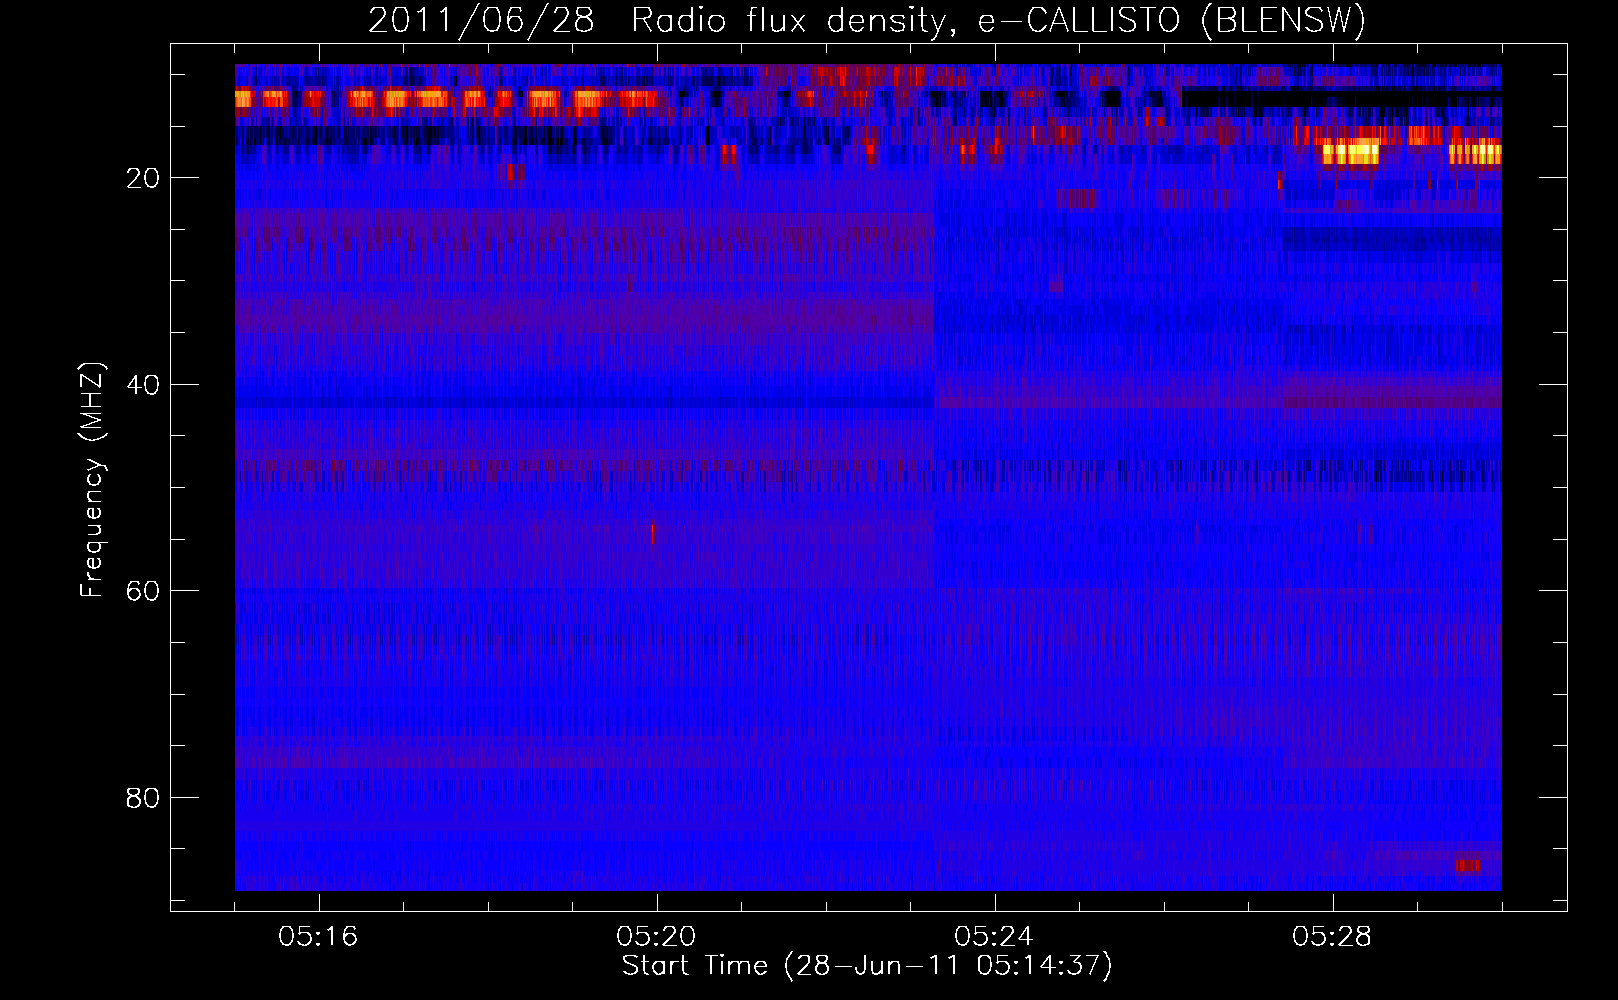Click the 'Start Time (28-Jun-11 05:14:37)' label
The height and width of the screenshot is (1000, 1618).
[867, 966]
